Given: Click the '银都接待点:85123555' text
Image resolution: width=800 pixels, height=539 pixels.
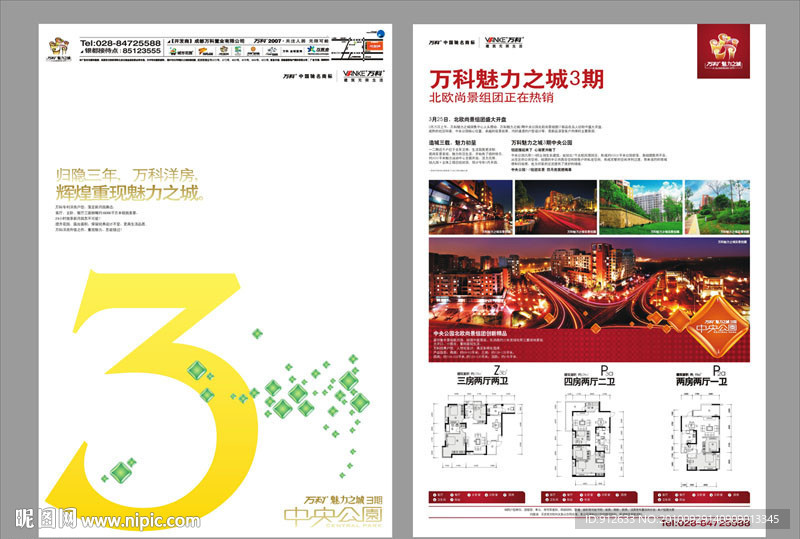Looking at the screenshot, I should (x=120, y=51).
